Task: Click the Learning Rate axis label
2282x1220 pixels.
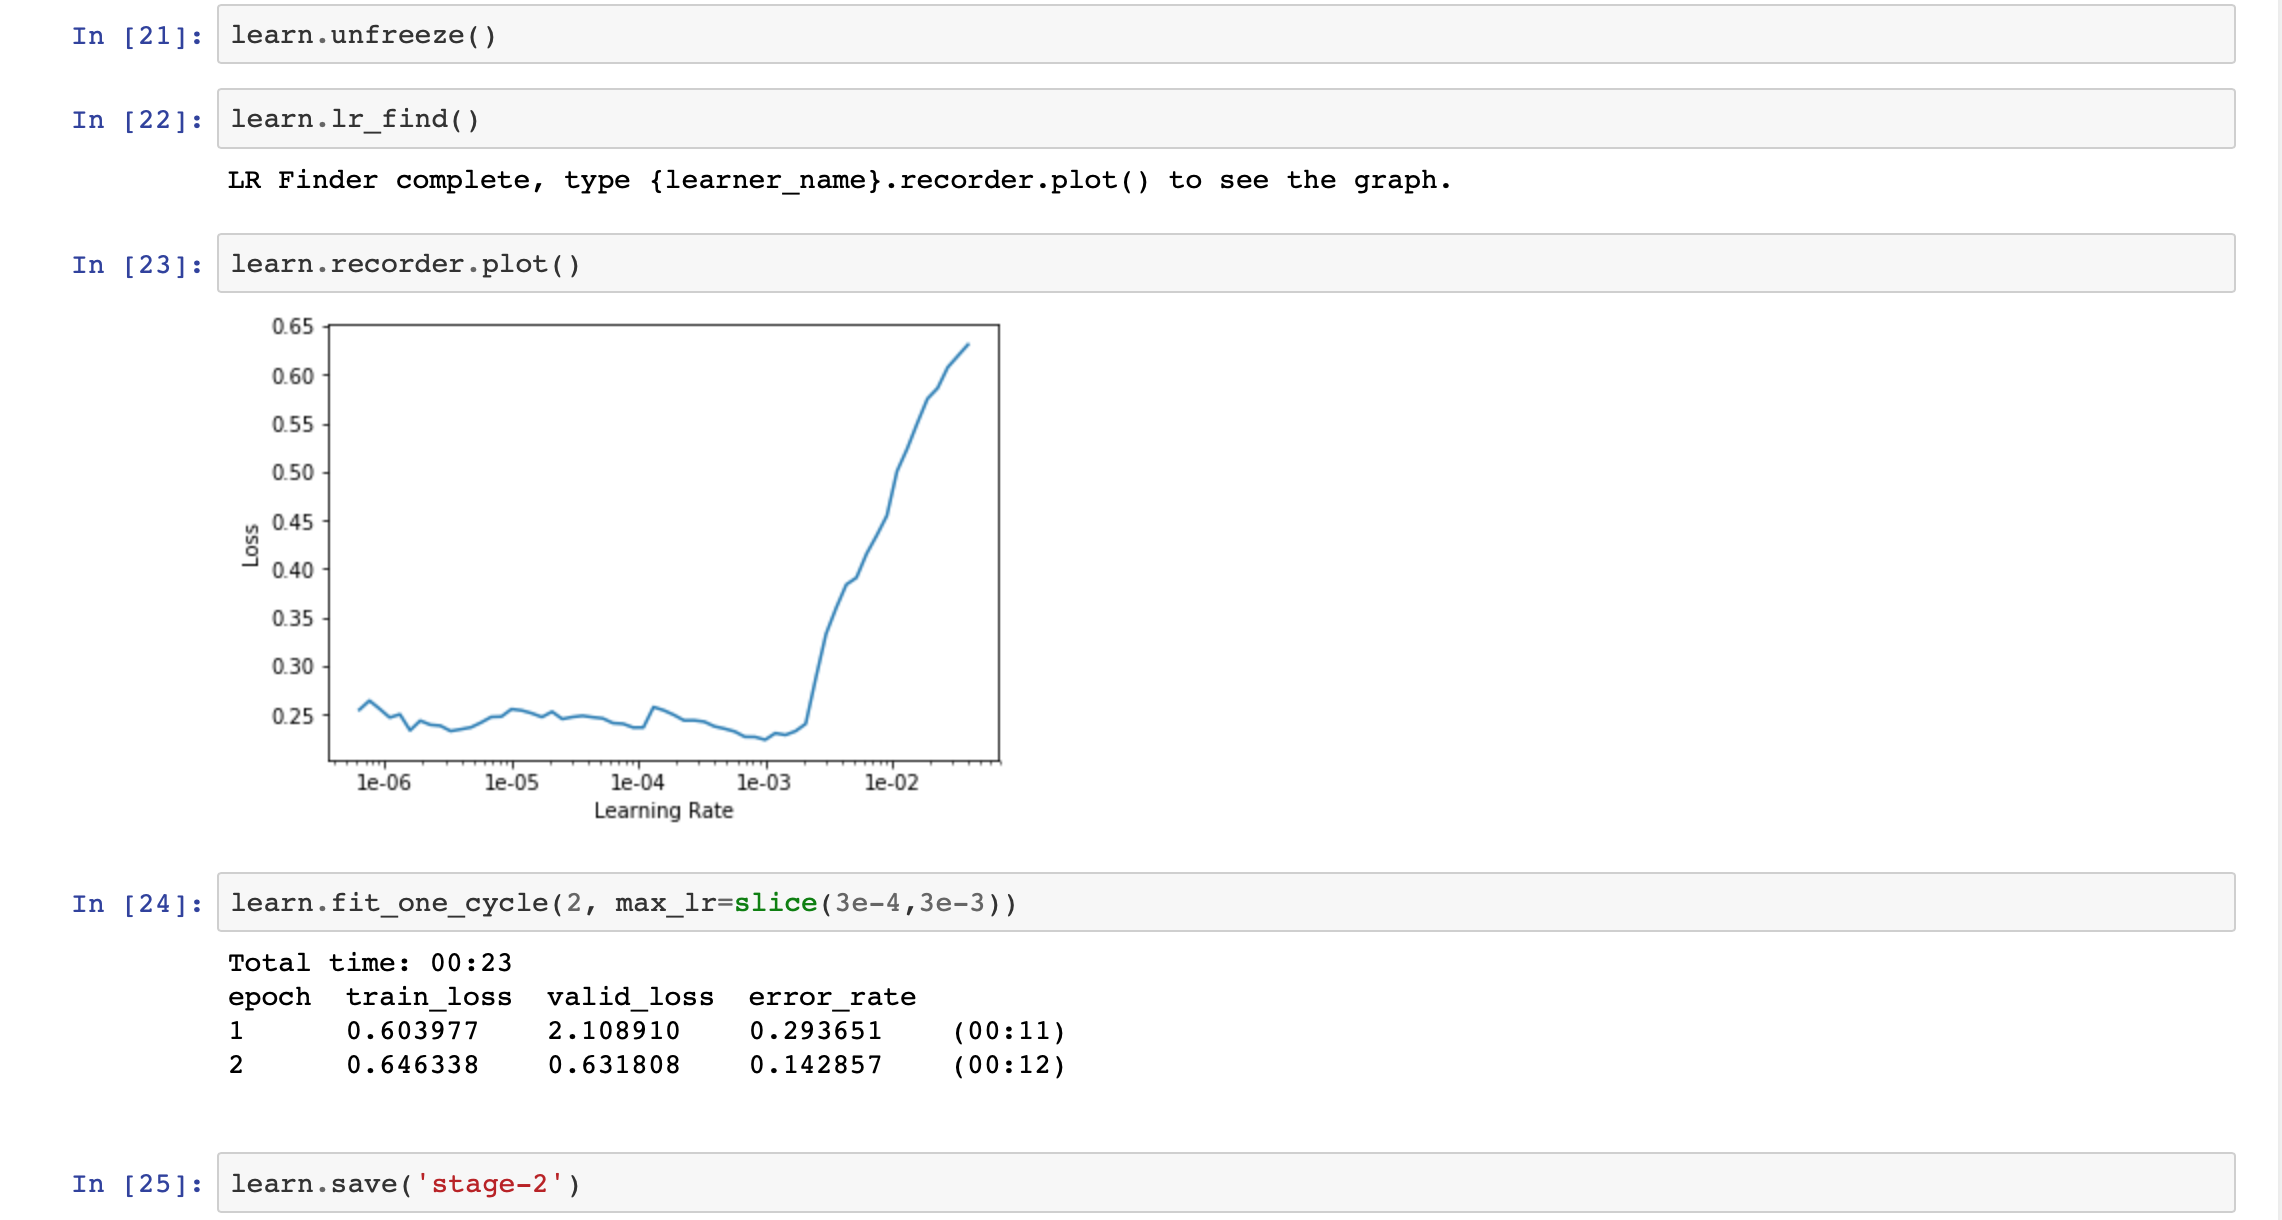Action: (x=663, y=811)
